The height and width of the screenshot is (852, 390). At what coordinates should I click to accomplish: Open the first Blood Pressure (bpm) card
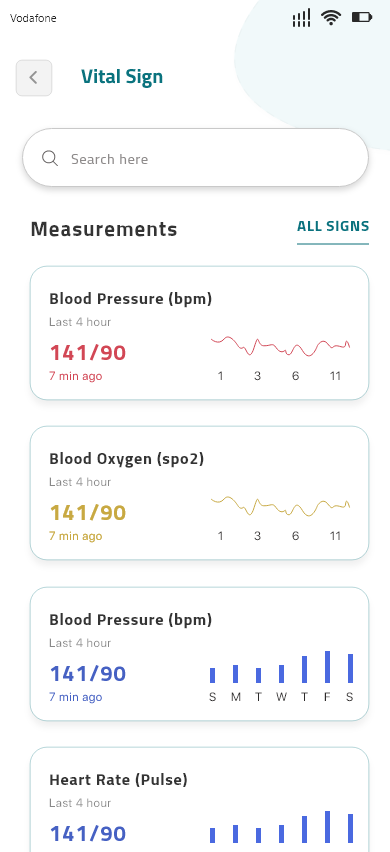click(x=199, y=333)
